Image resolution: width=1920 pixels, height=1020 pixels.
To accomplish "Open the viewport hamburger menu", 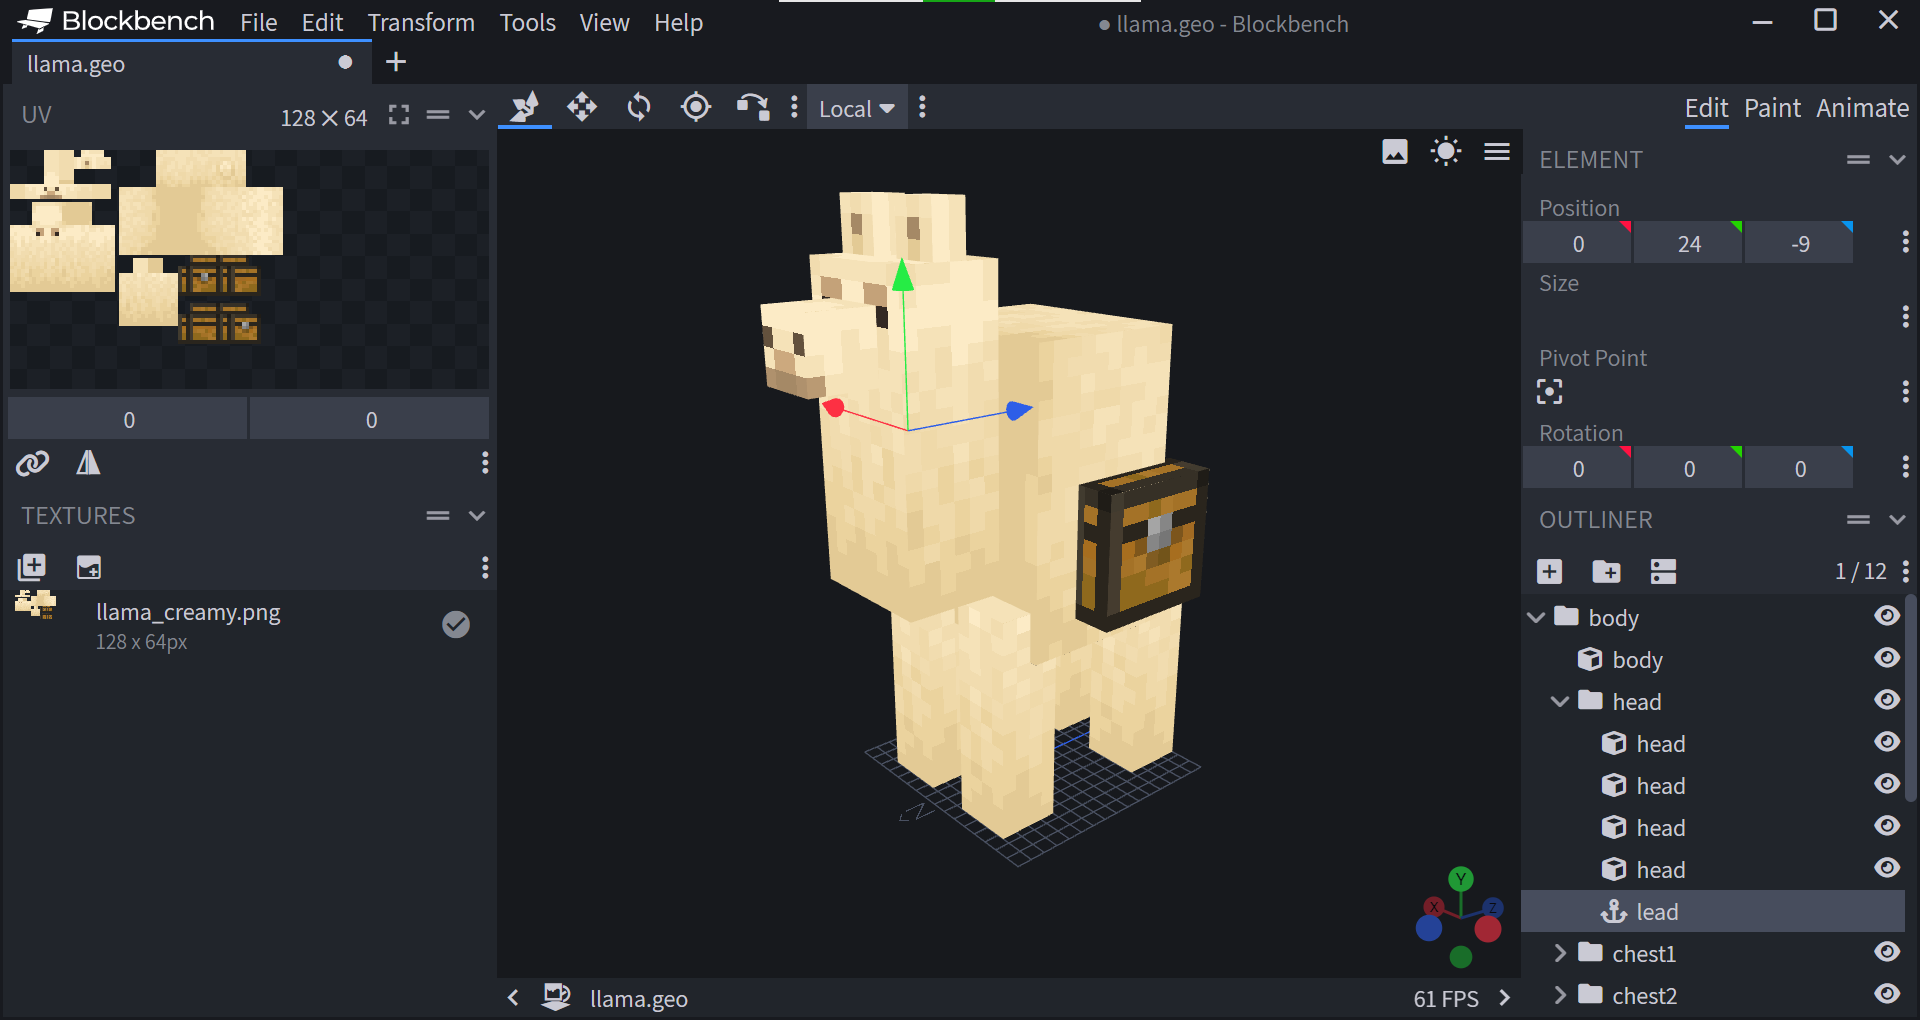I will pos(1497,152).
